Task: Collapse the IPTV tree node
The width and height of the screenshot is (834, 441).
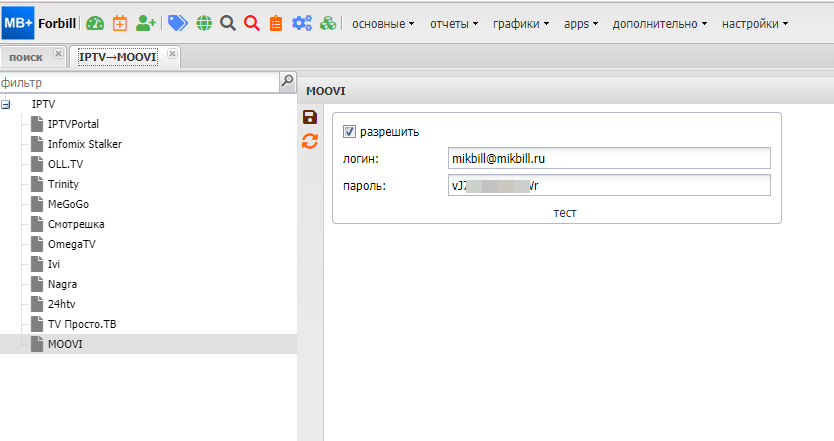Action: tap(6, 104)
